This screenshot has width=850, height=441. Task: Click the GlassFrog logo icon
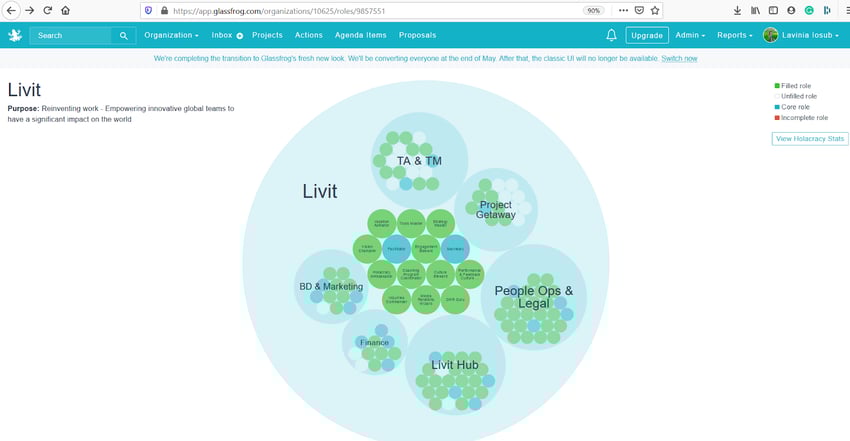15,35
